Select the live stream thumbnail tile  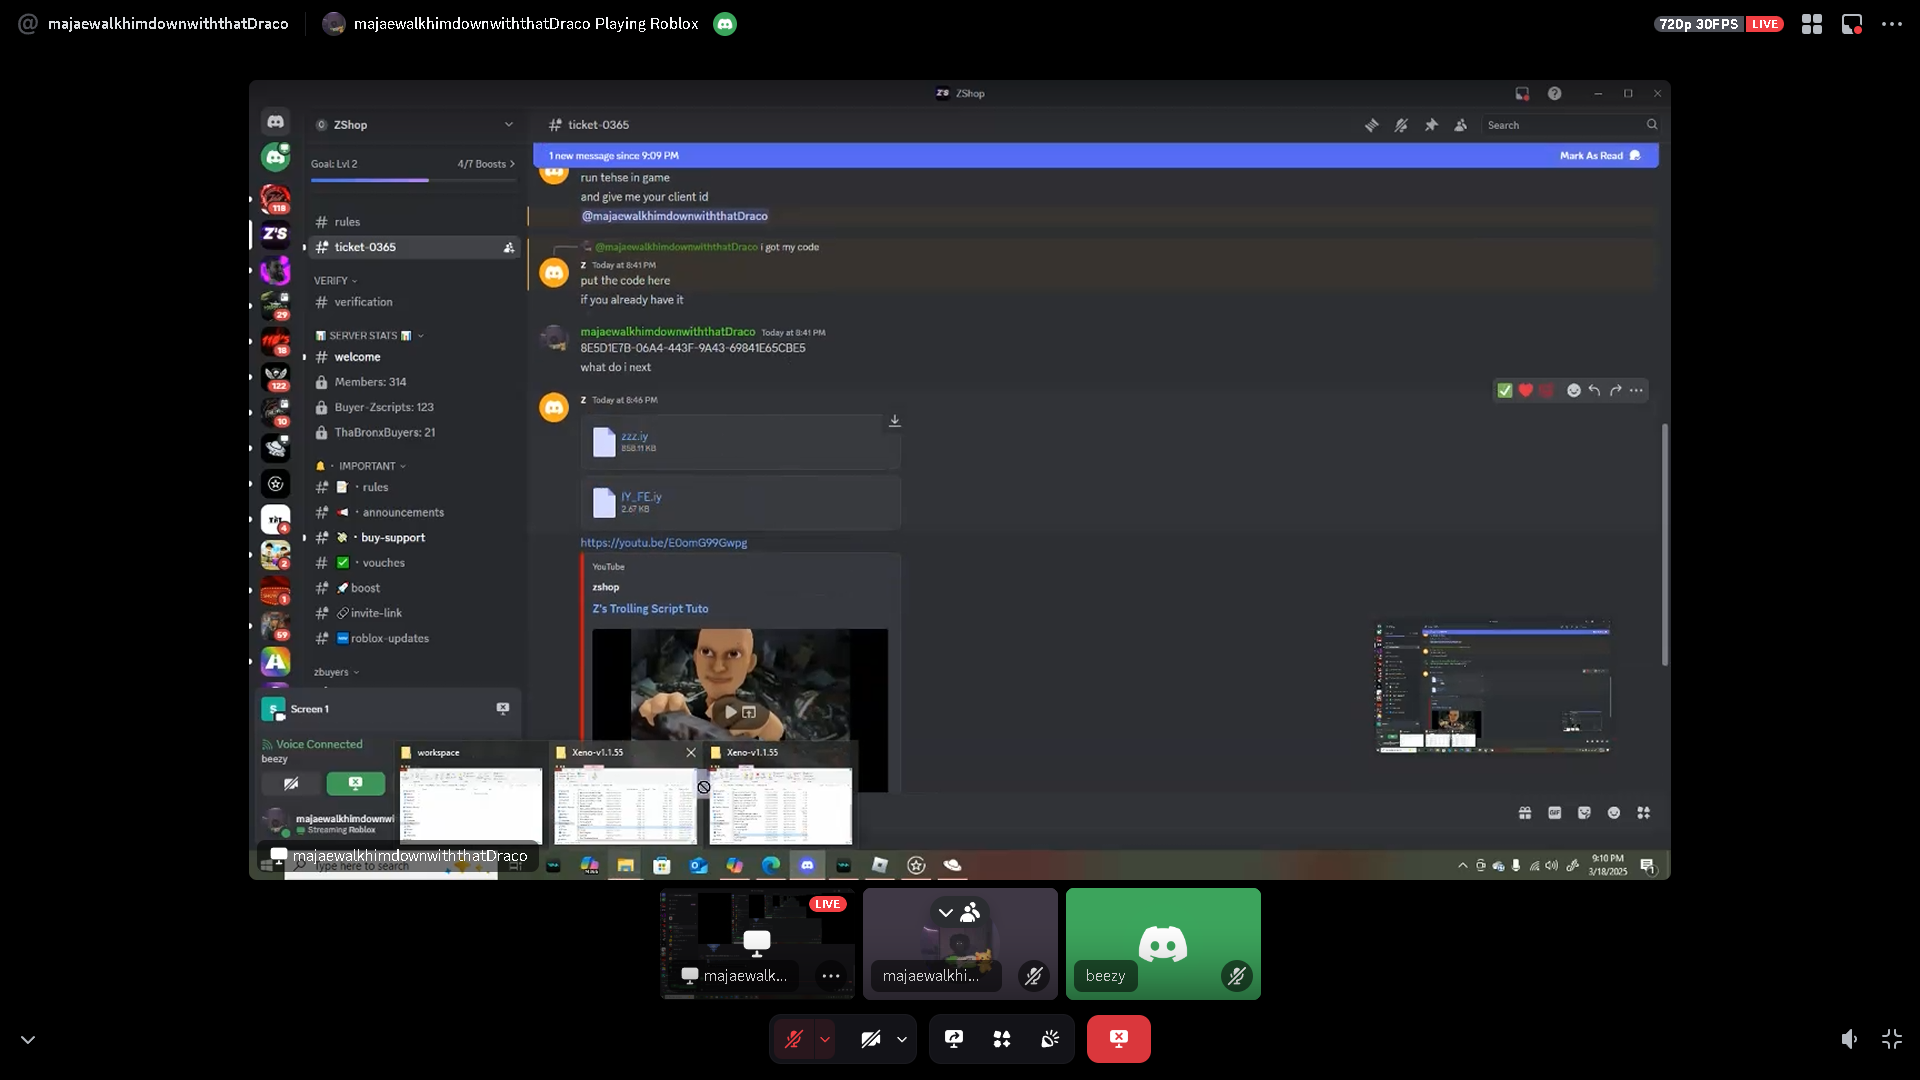tap(757, 944)
